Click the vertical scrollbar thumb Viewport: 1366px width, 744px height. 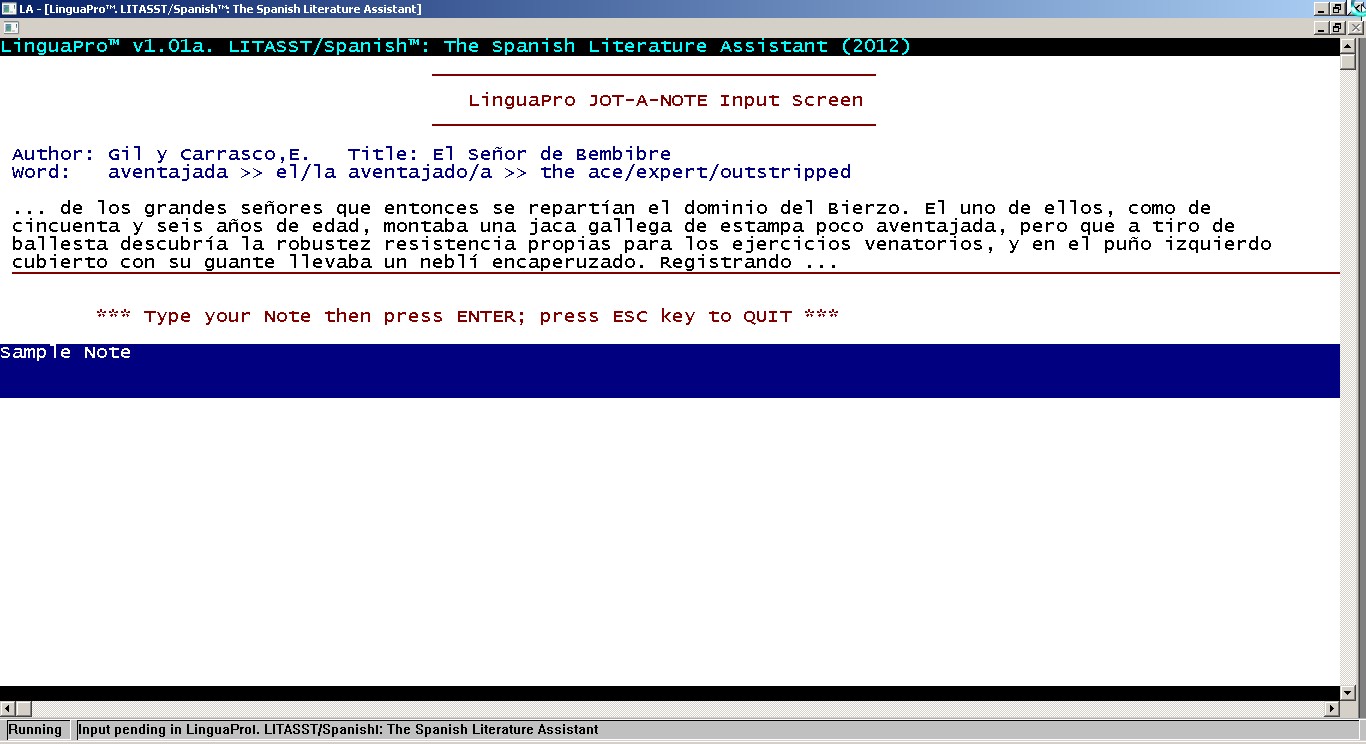coord(1348,62)
